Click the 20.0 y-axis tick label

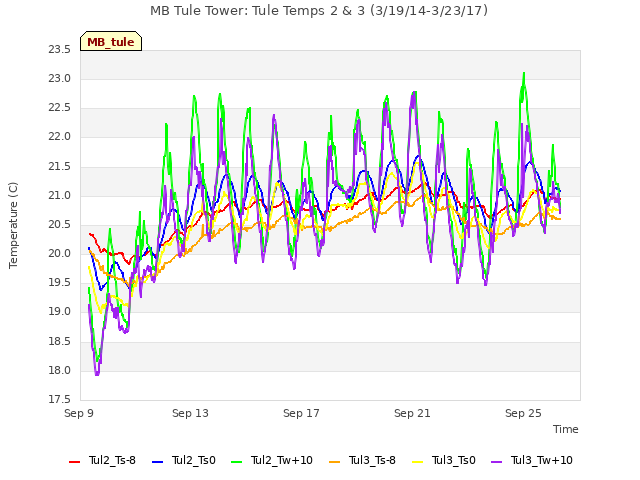click(x=60, y=253)
